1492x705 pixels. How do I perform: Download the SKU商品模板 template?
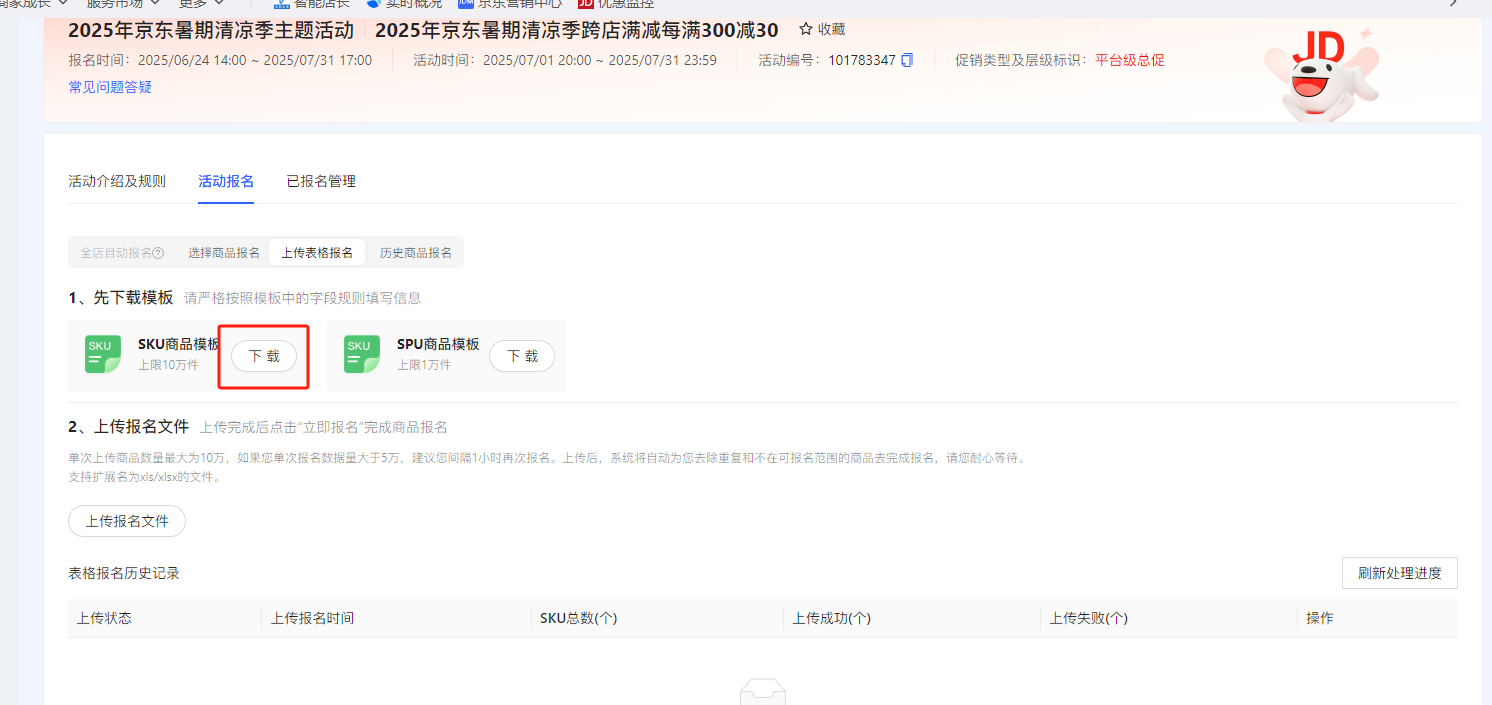coord(264,356)
